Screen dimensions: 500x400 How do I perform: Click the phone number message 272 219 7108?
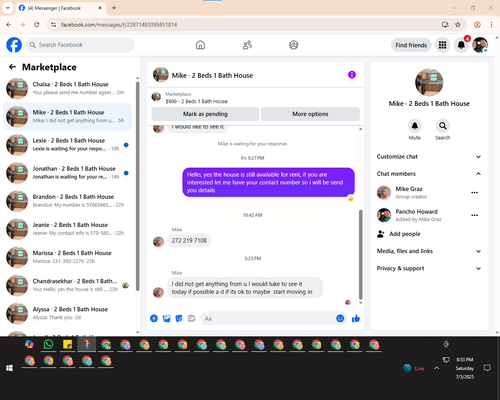pyautogui.click(x=189, y=240)
